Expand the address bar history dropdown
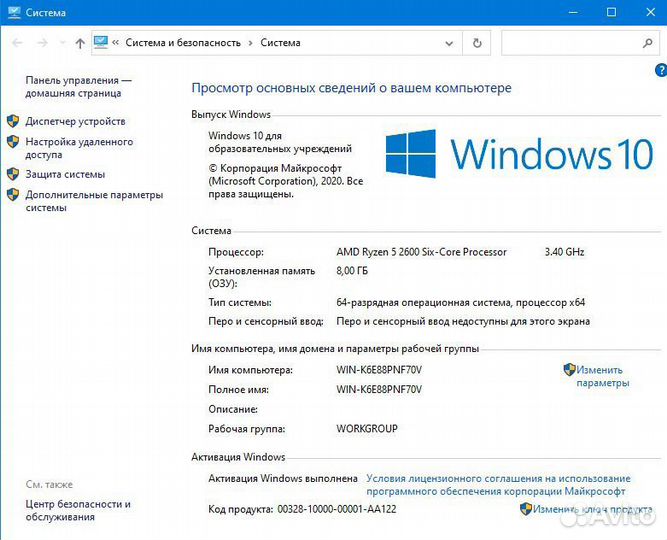This screenshot has width=667, height=540. click(450, 43)
